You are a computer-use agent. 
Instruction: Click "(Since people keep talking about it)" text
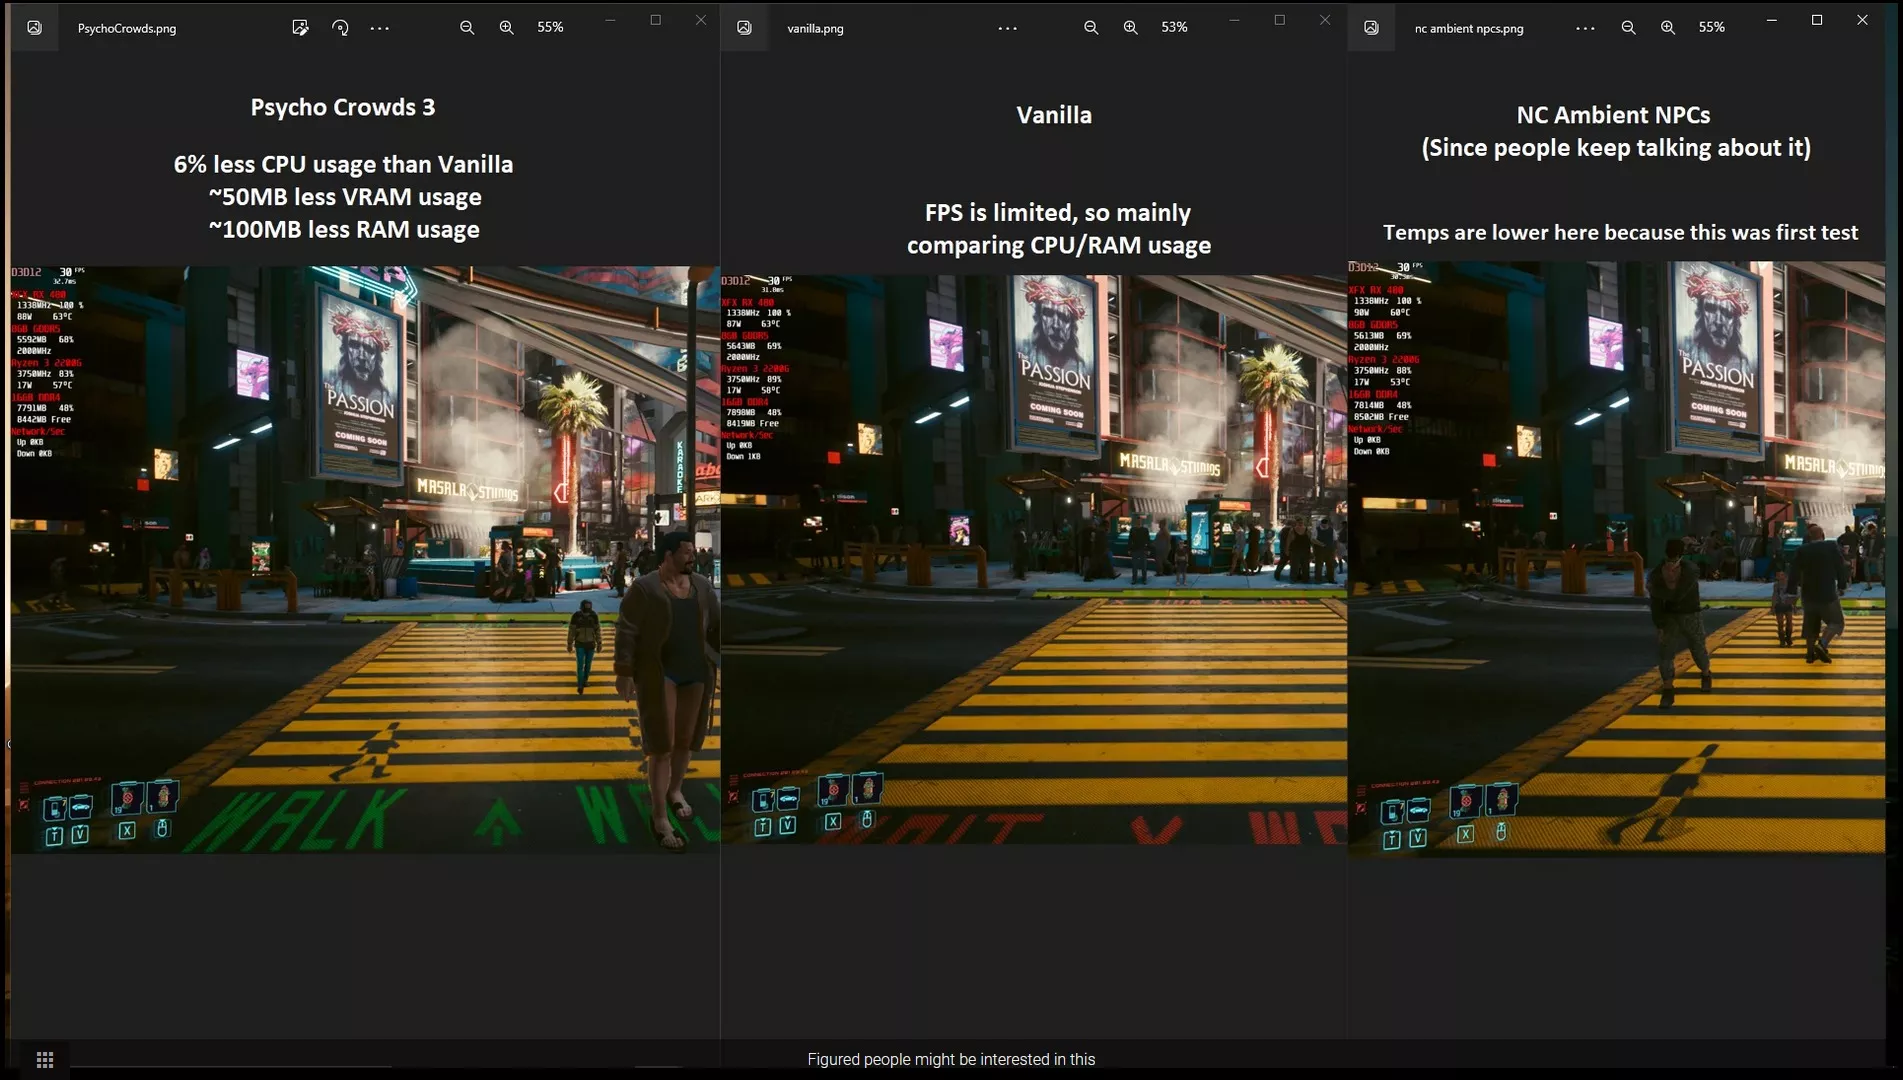click(x=1616, y=148)
